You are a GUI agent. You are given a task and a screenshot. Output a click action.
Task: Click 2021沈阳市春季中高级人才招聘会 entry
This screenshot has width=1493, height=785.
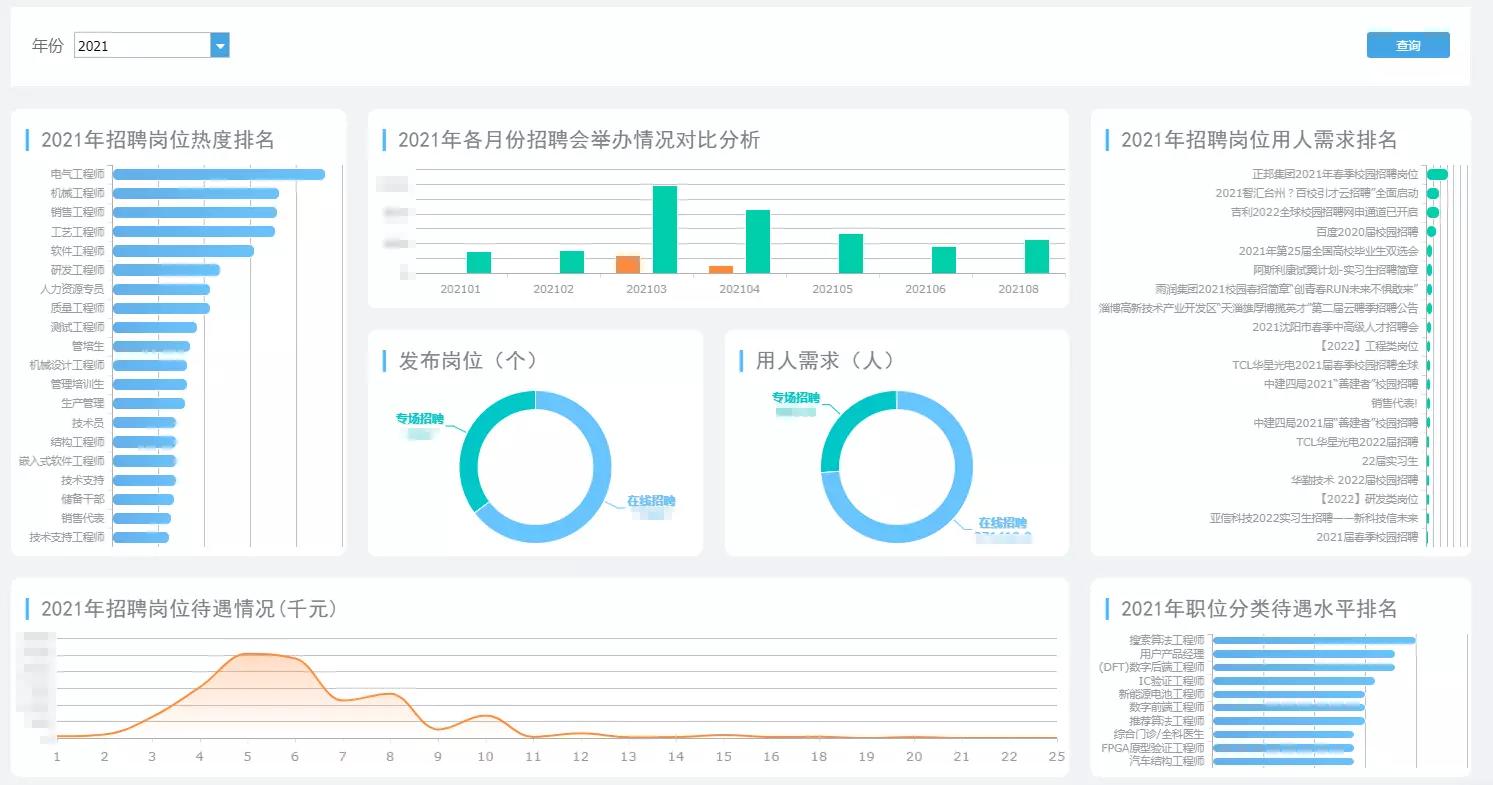pyautogui.click(x=1335, y=327)
